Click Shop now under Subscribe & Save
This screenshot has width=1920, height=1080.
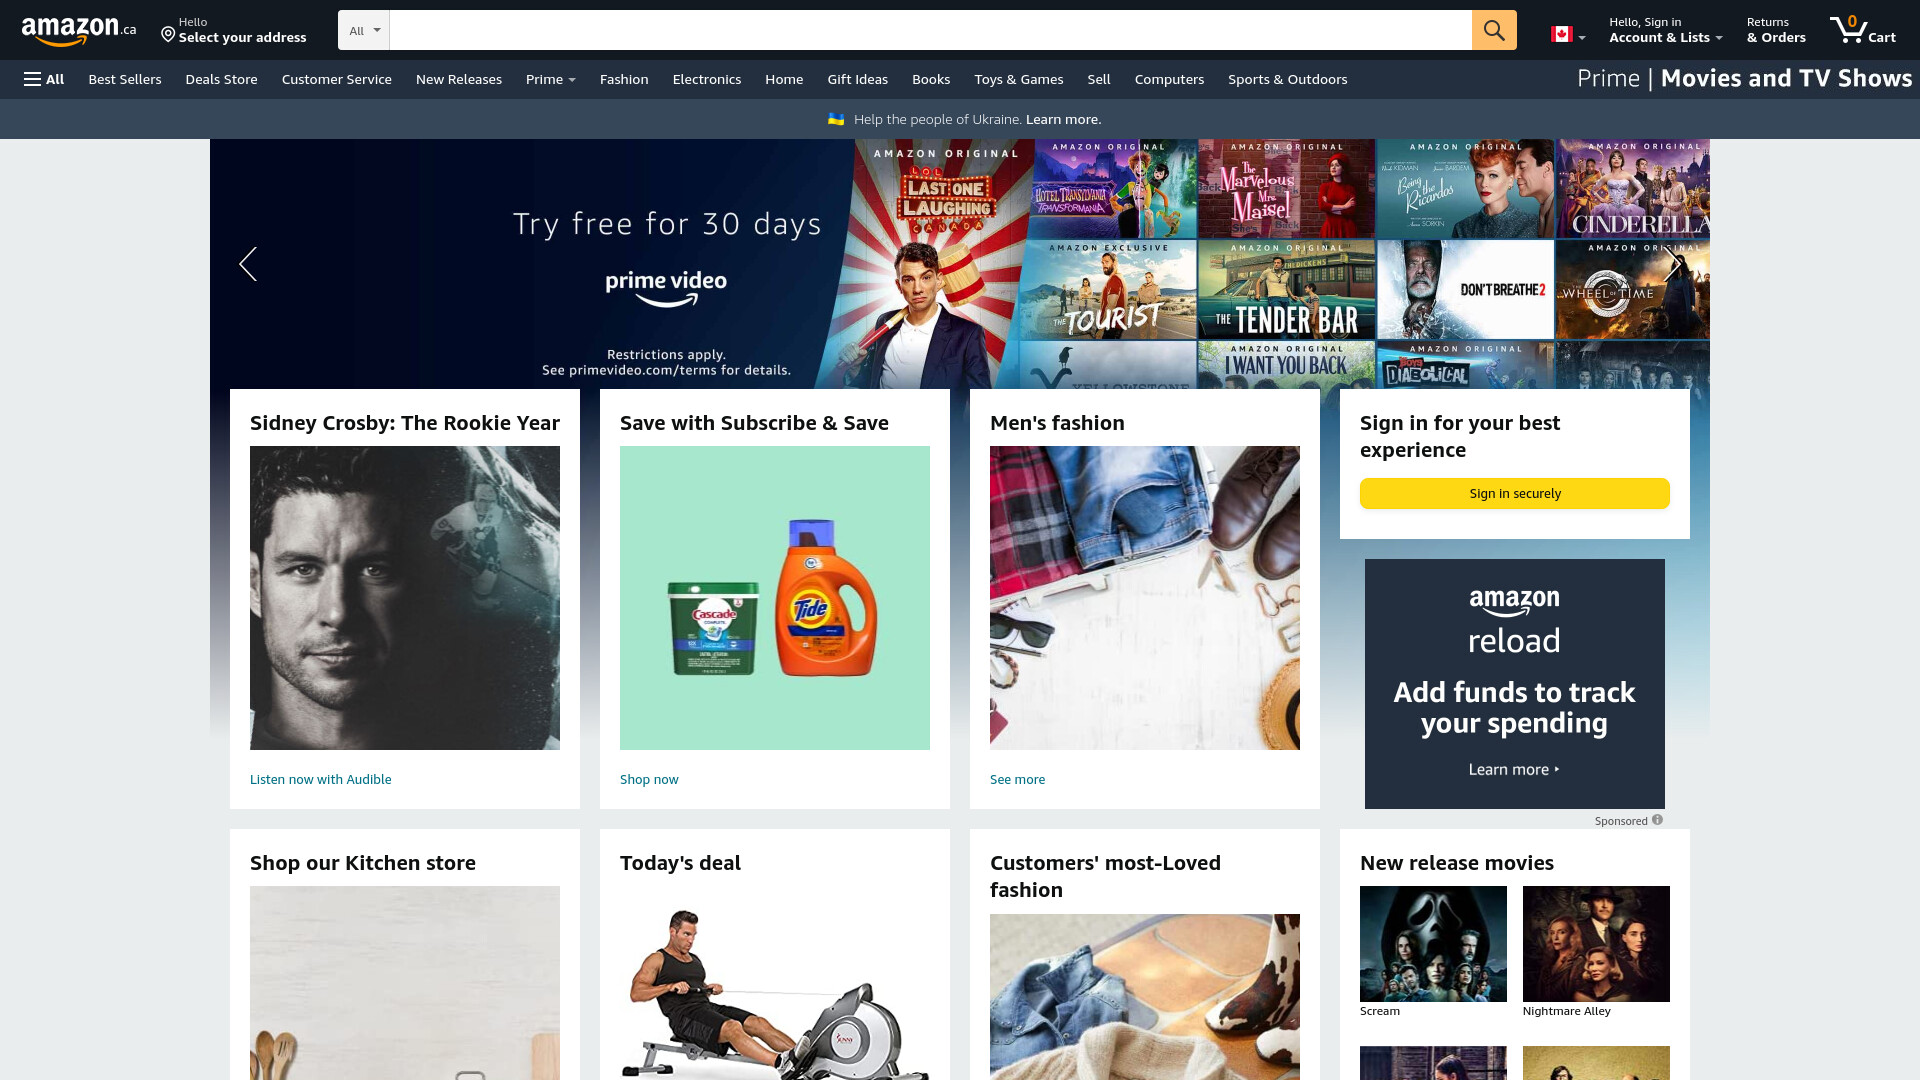coord(649,779)
